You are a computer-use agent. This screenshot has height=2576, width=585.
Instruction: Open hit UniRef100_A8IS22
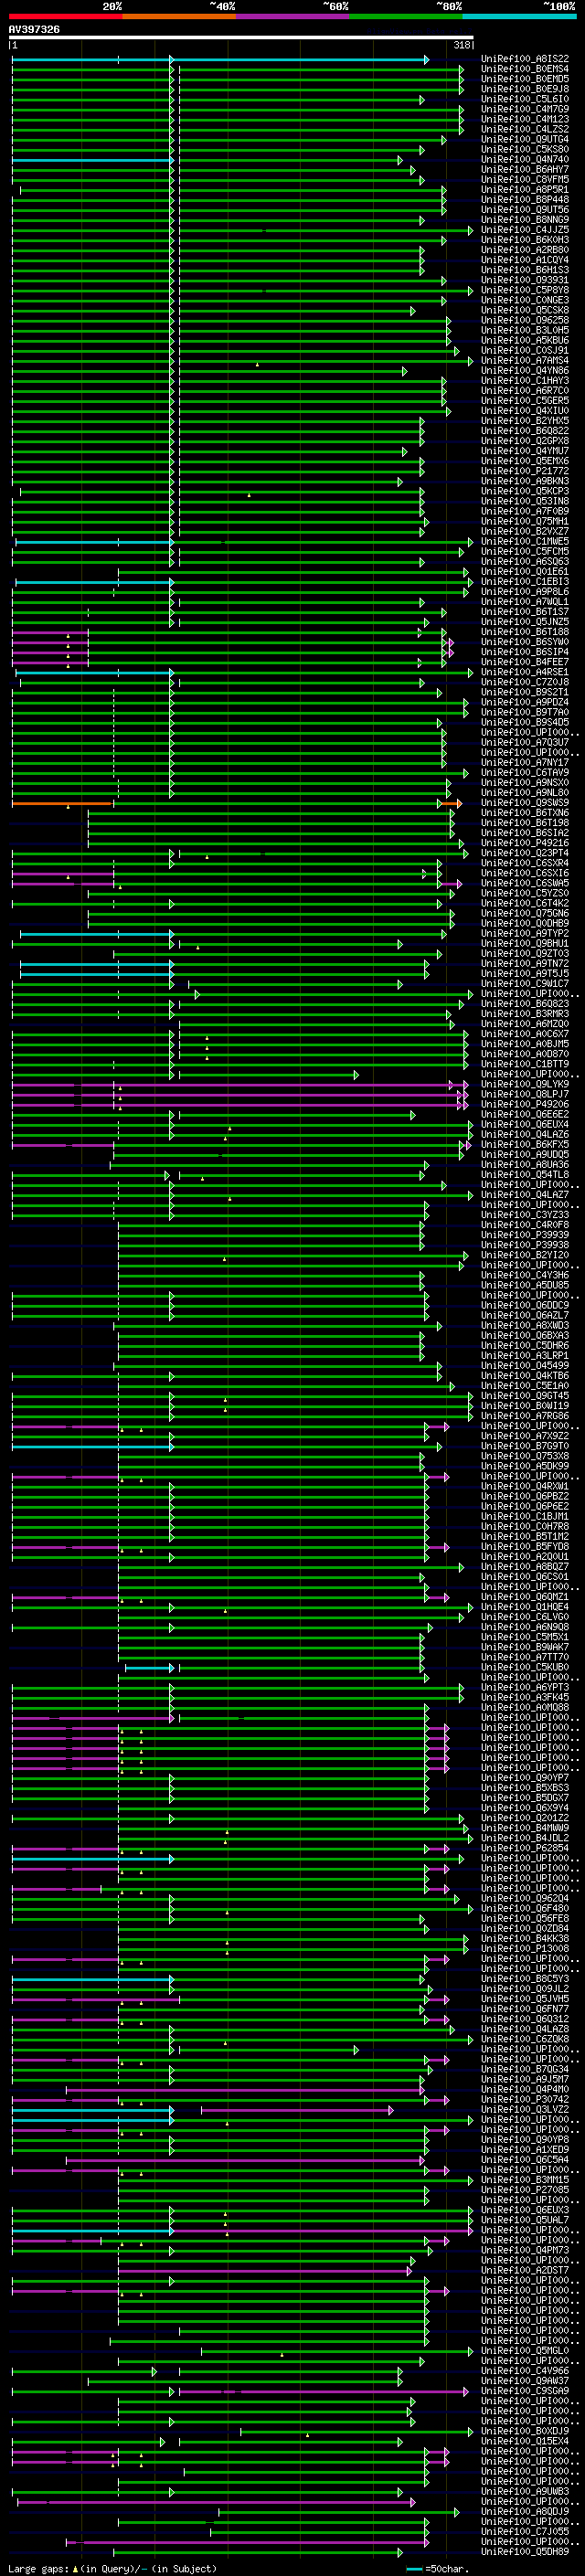(525, 59)
